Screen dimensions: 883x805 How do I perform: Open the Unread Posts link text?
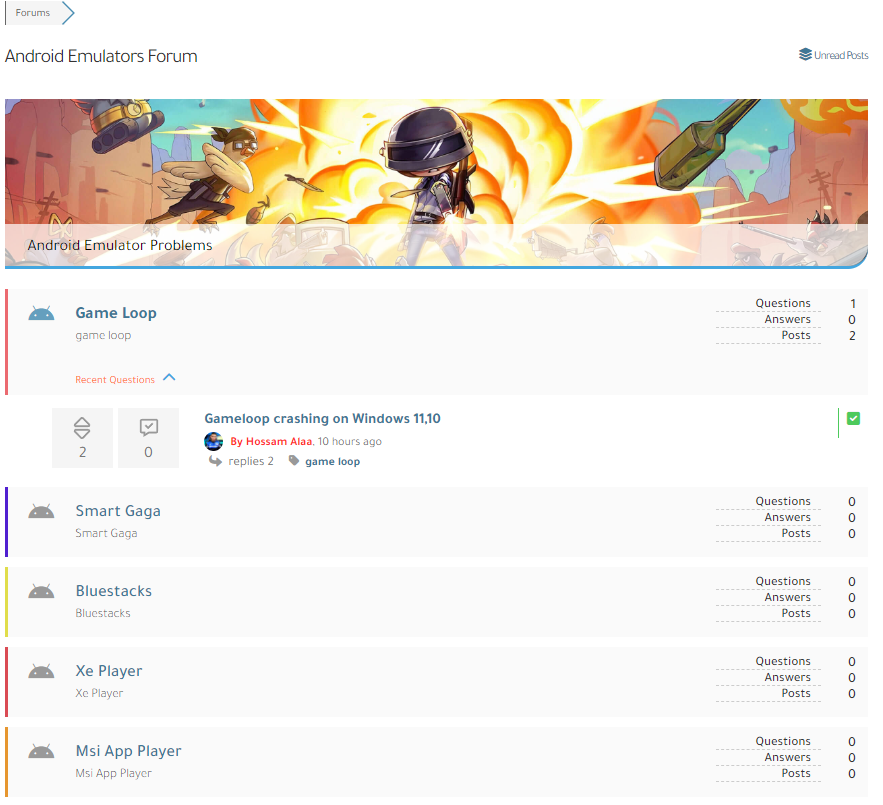tap(841, 55)
